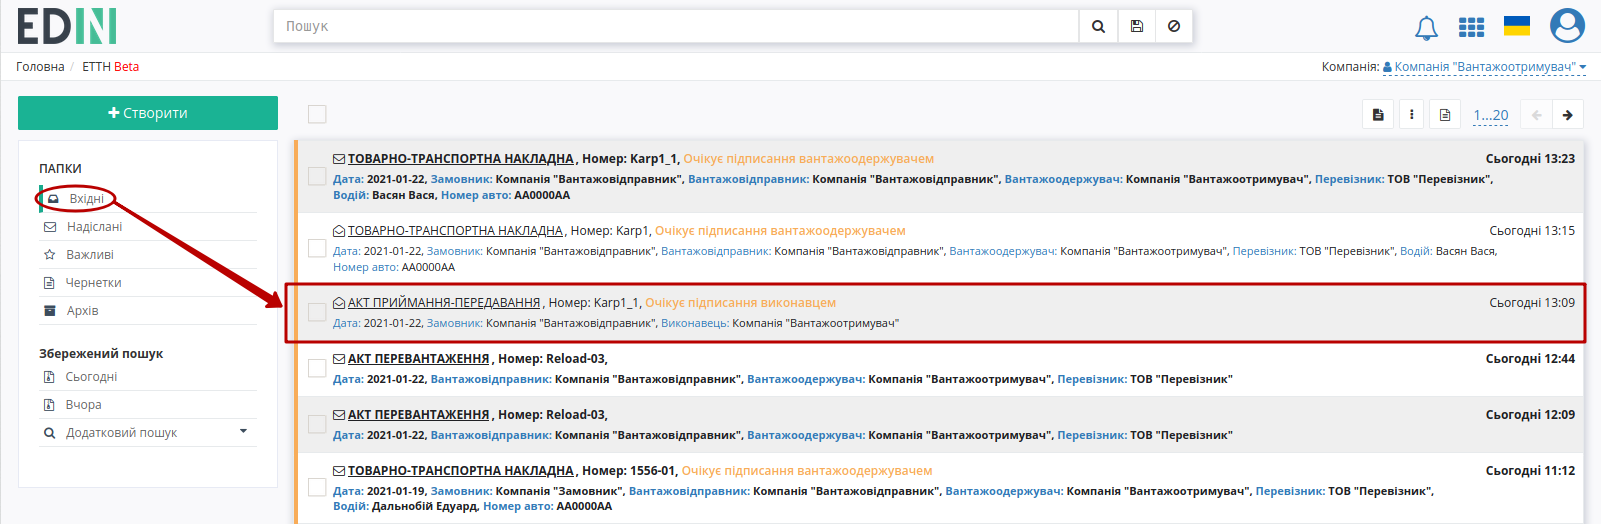Open the three-dots more actions button
1601x524 pixels.
(x=1411, y=115)
